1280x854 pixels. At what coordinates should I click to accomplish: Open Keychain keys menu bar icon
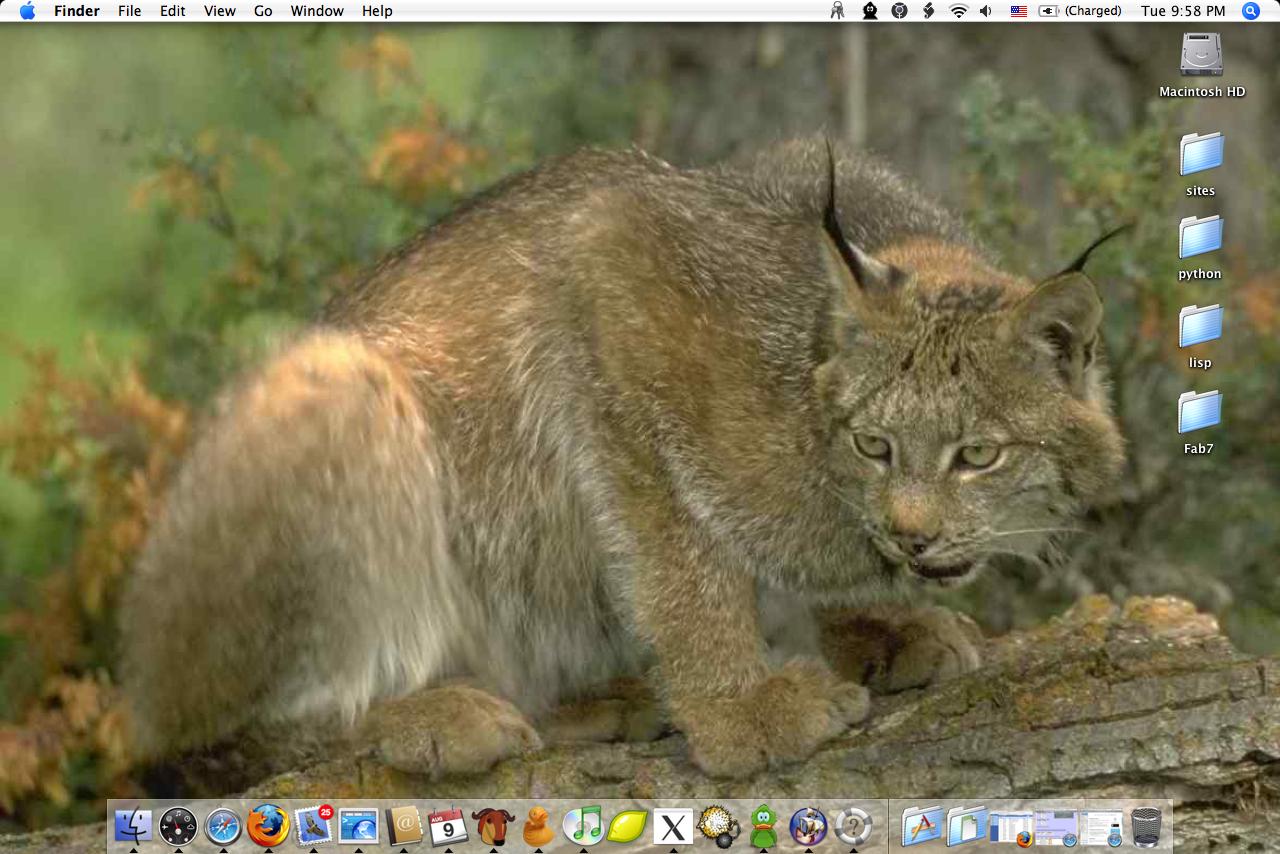pyautogui.click(x=838, y=11)
